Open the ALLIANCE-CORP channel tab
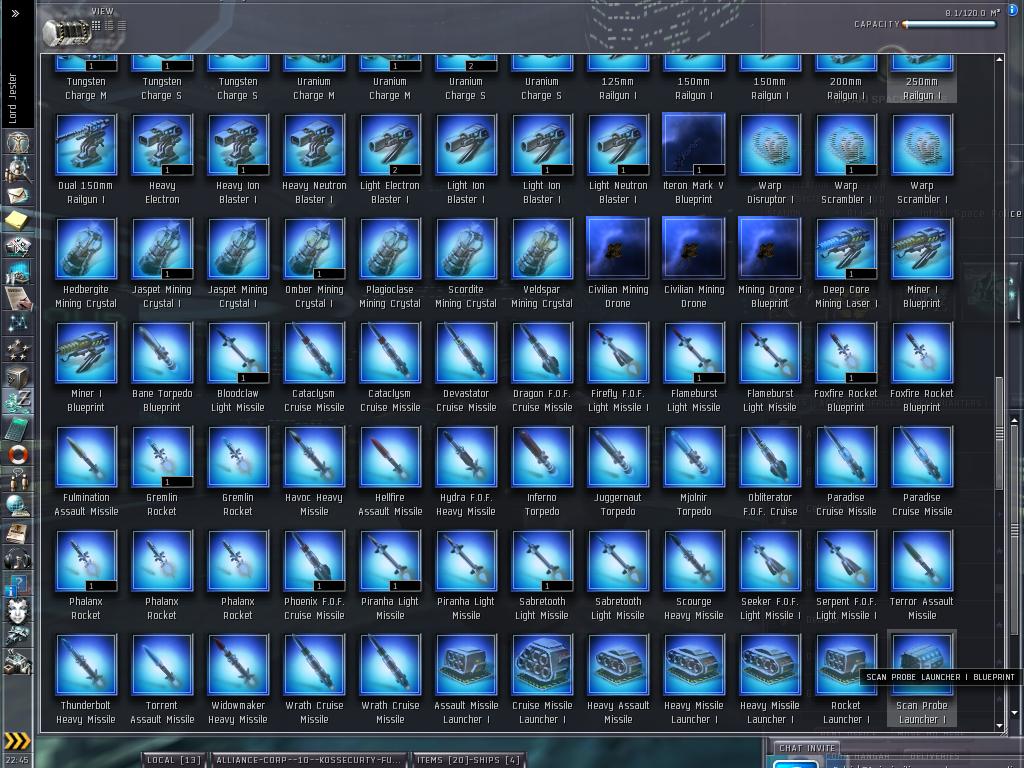Screen dimensions: 1024x768 308,760
